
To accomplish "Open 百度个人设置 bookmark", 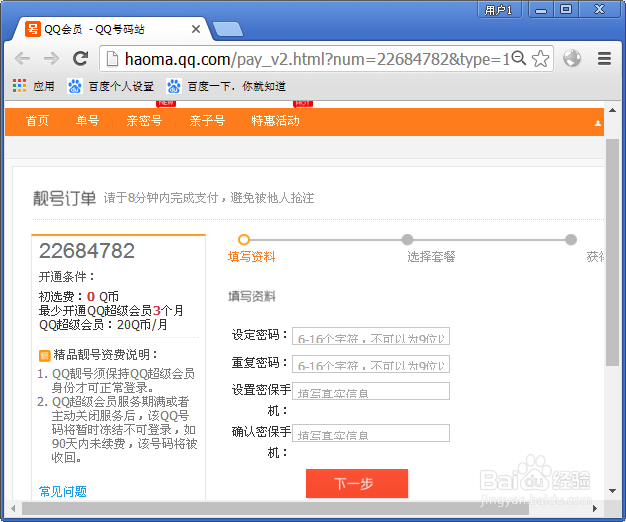I will tap(111, 86).
